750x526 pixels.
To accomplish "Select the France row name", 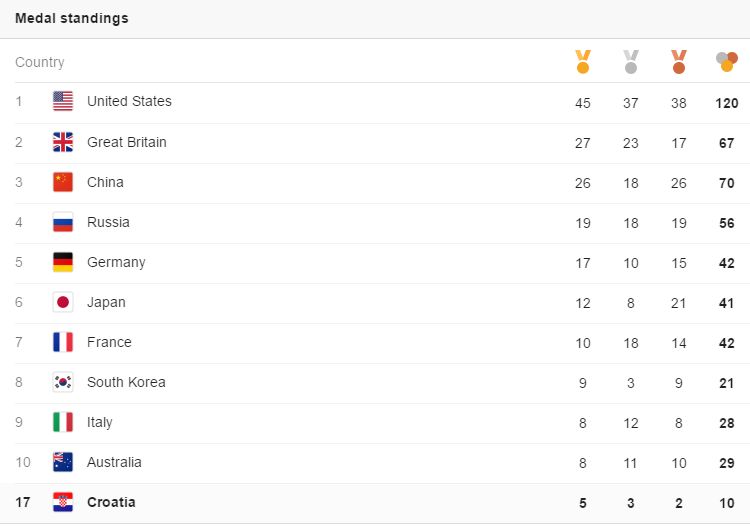I will point(109,342).
